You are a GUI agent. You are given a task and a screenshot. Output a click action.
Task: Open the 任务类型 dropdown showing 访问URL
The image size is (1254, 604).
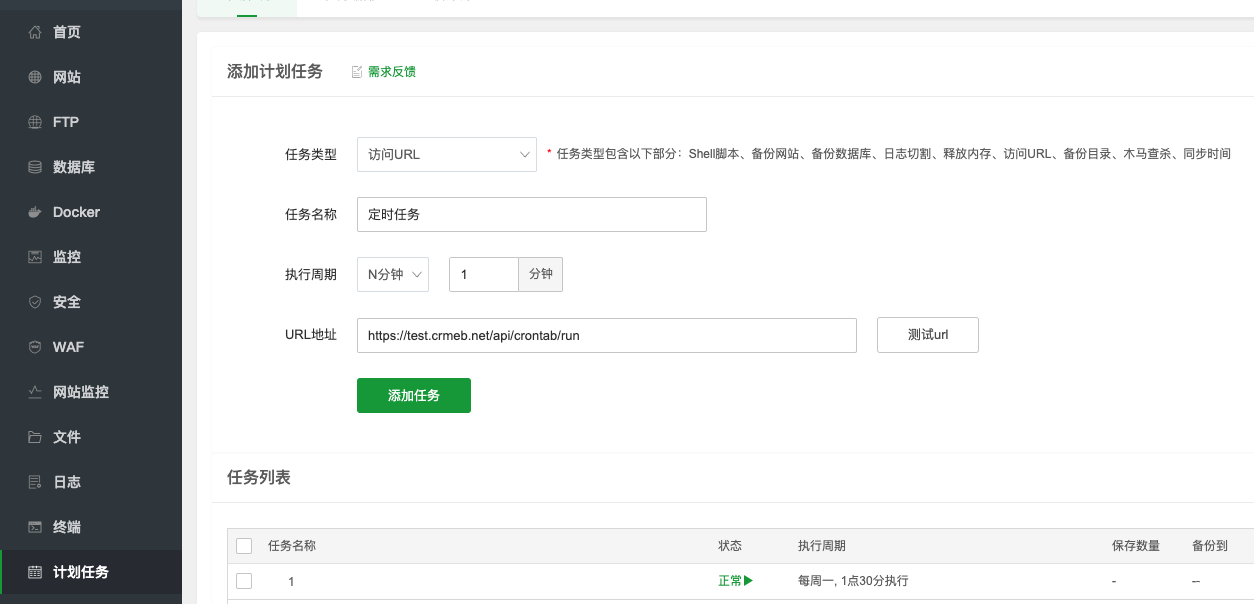point(446,155)
